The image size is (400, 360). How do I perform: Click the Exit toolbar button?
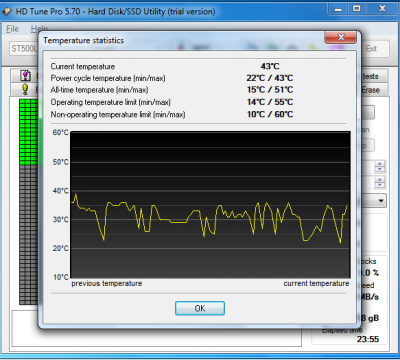tap(375, 49)
